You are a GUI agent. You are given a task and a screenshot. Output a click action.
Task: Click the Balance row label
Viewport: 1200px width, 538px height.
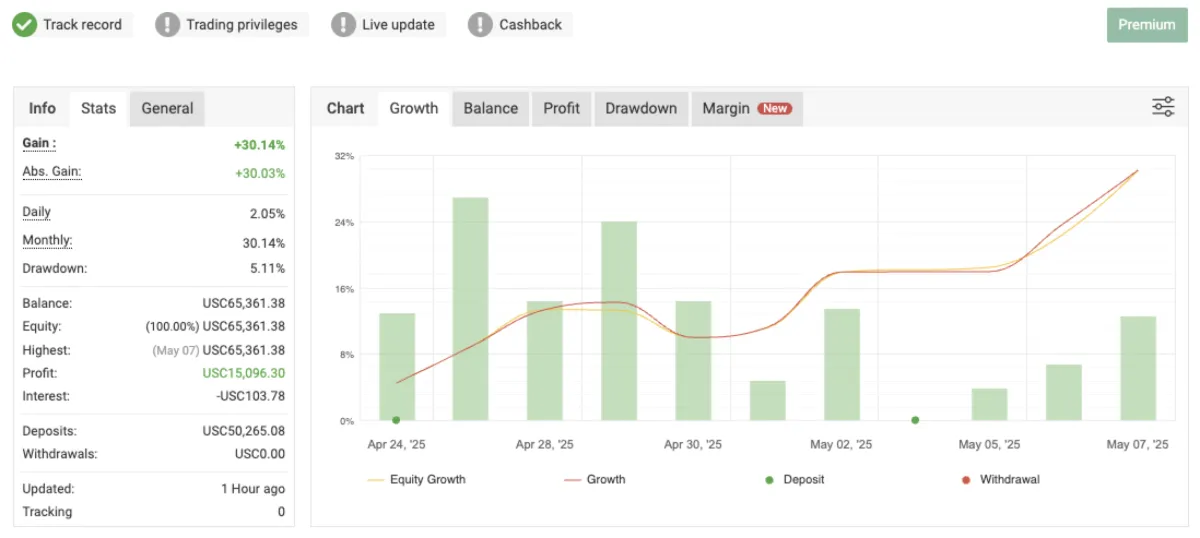point(47,303)
